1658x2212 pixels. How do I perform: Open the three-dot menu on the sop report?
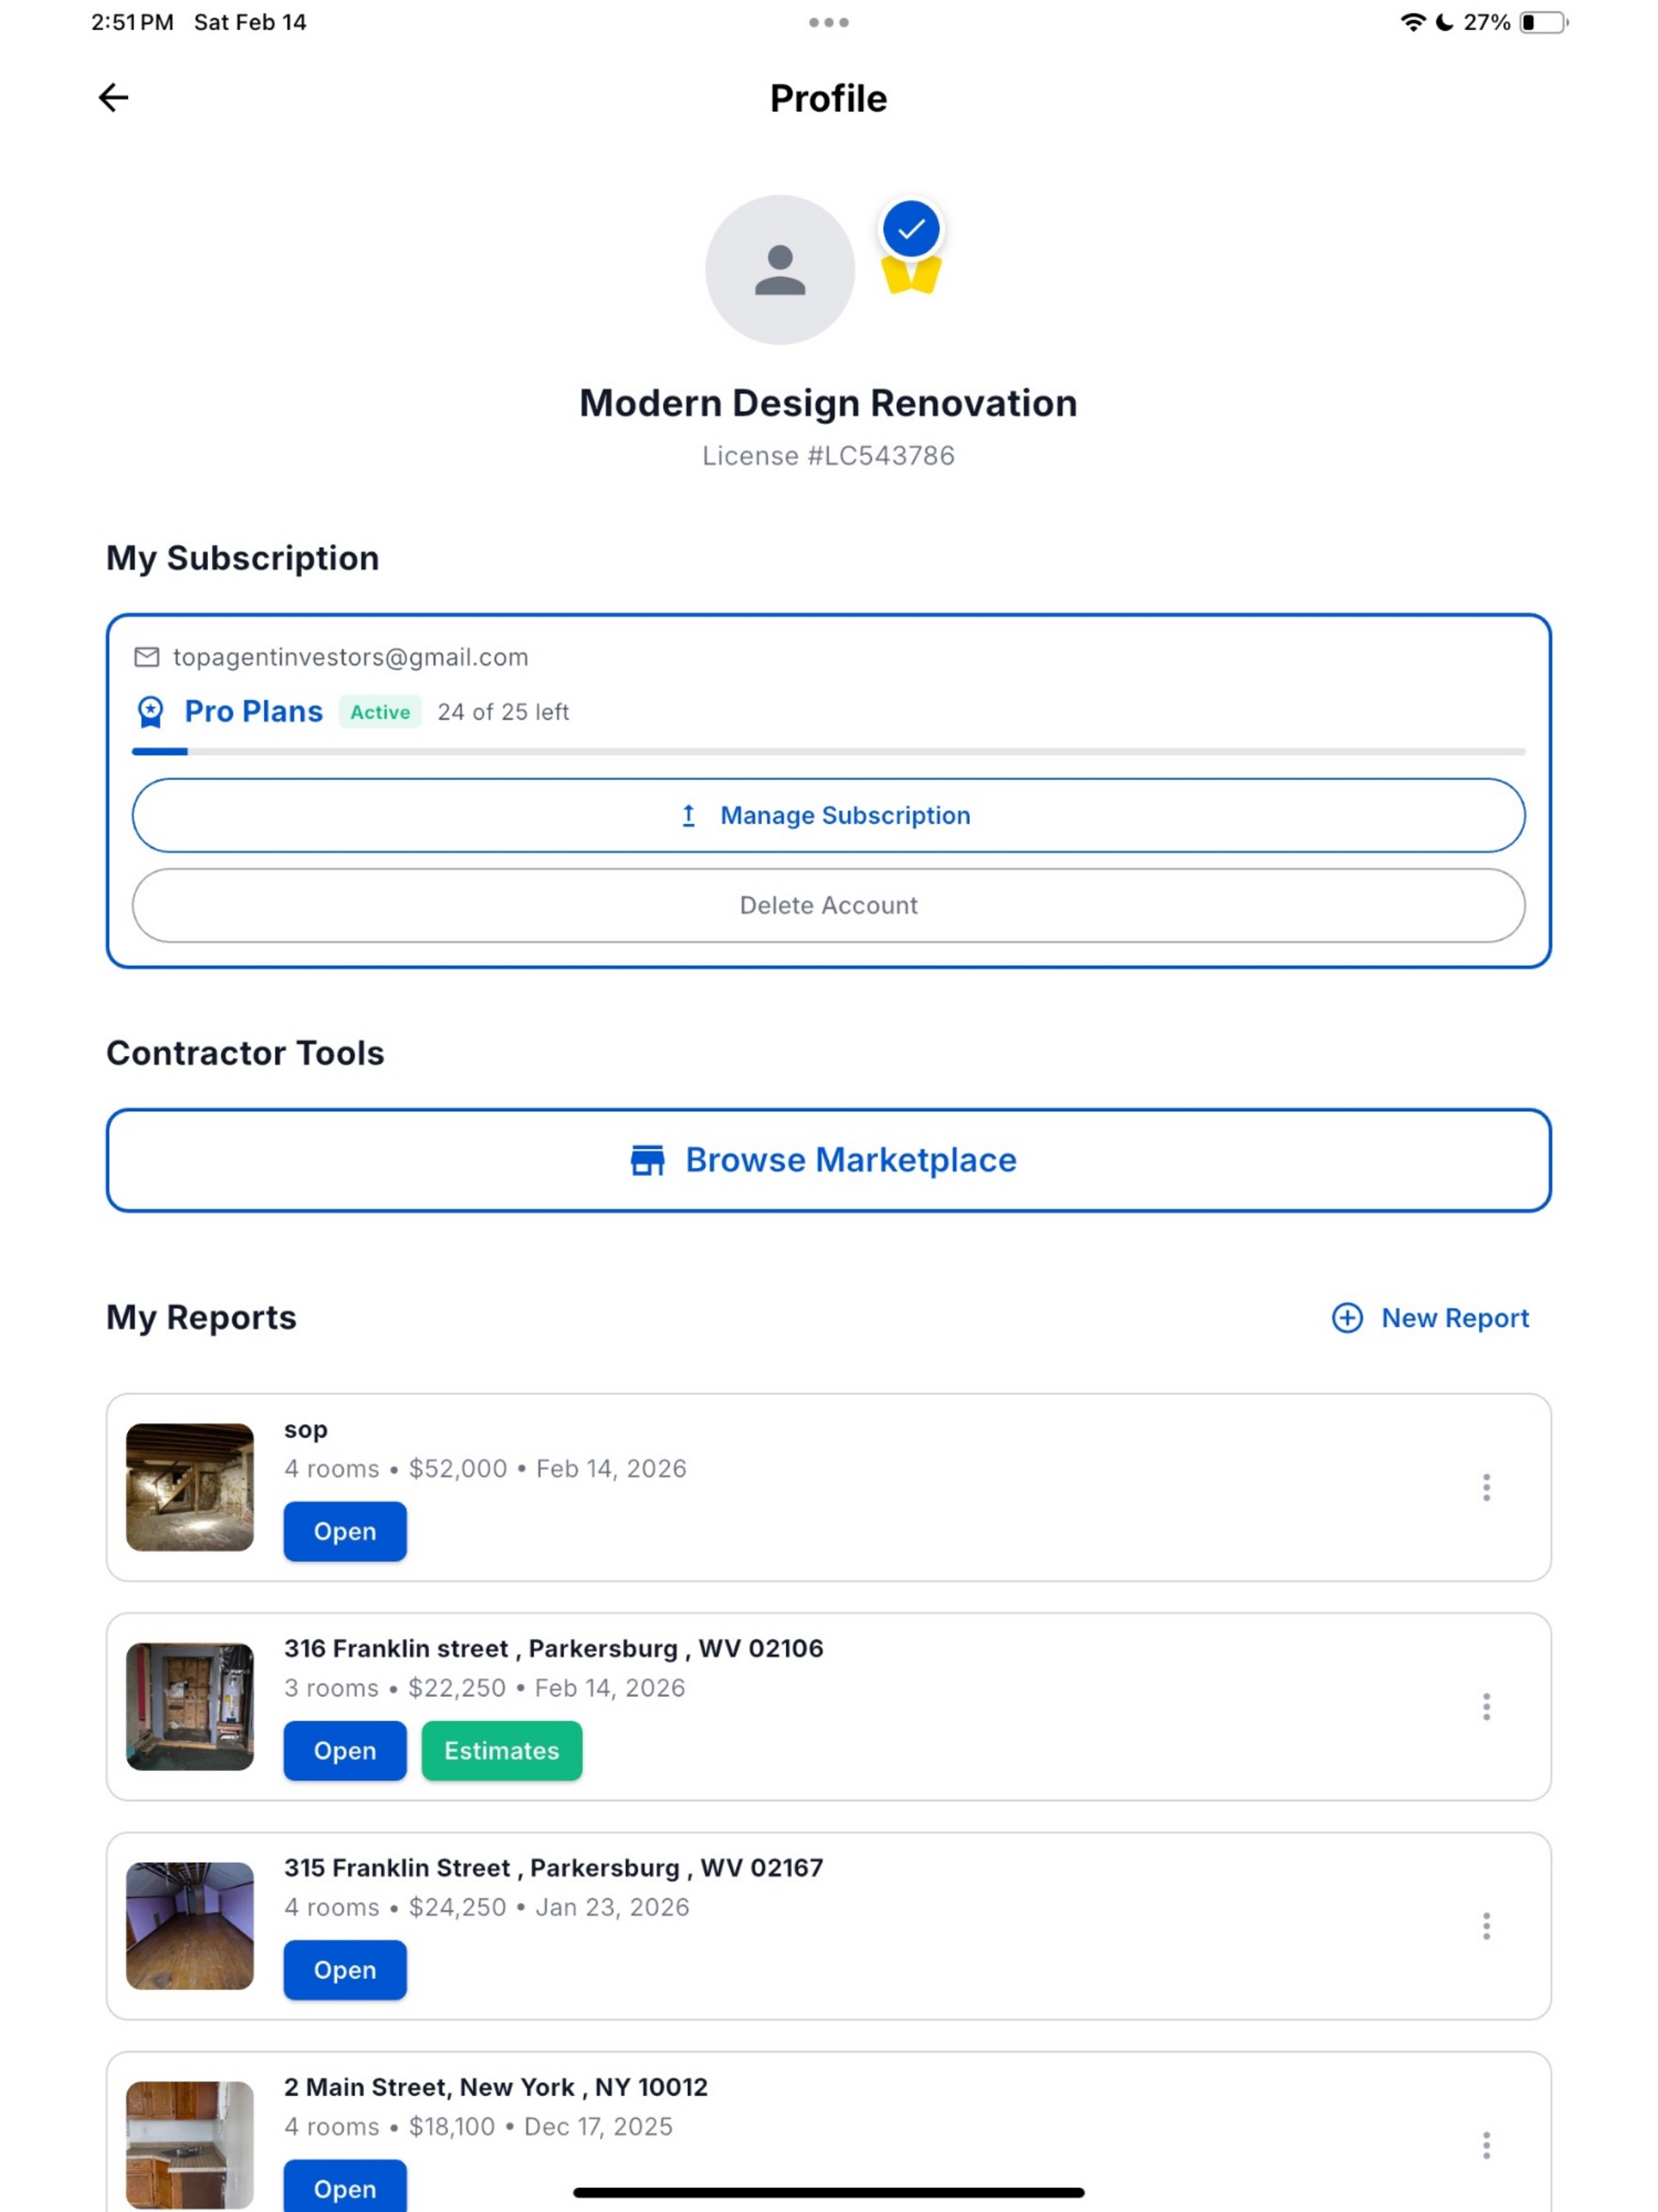tap(1486, 1487)
